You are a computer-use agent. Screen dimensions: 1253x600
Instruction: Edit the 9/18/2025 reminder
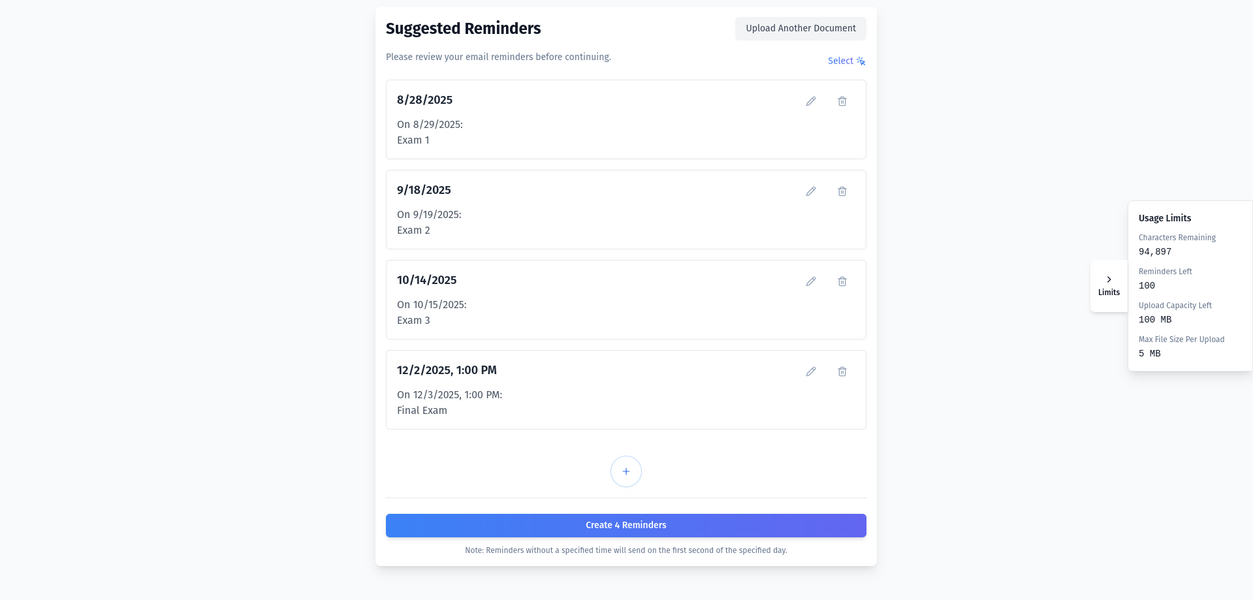pos(810,191)
